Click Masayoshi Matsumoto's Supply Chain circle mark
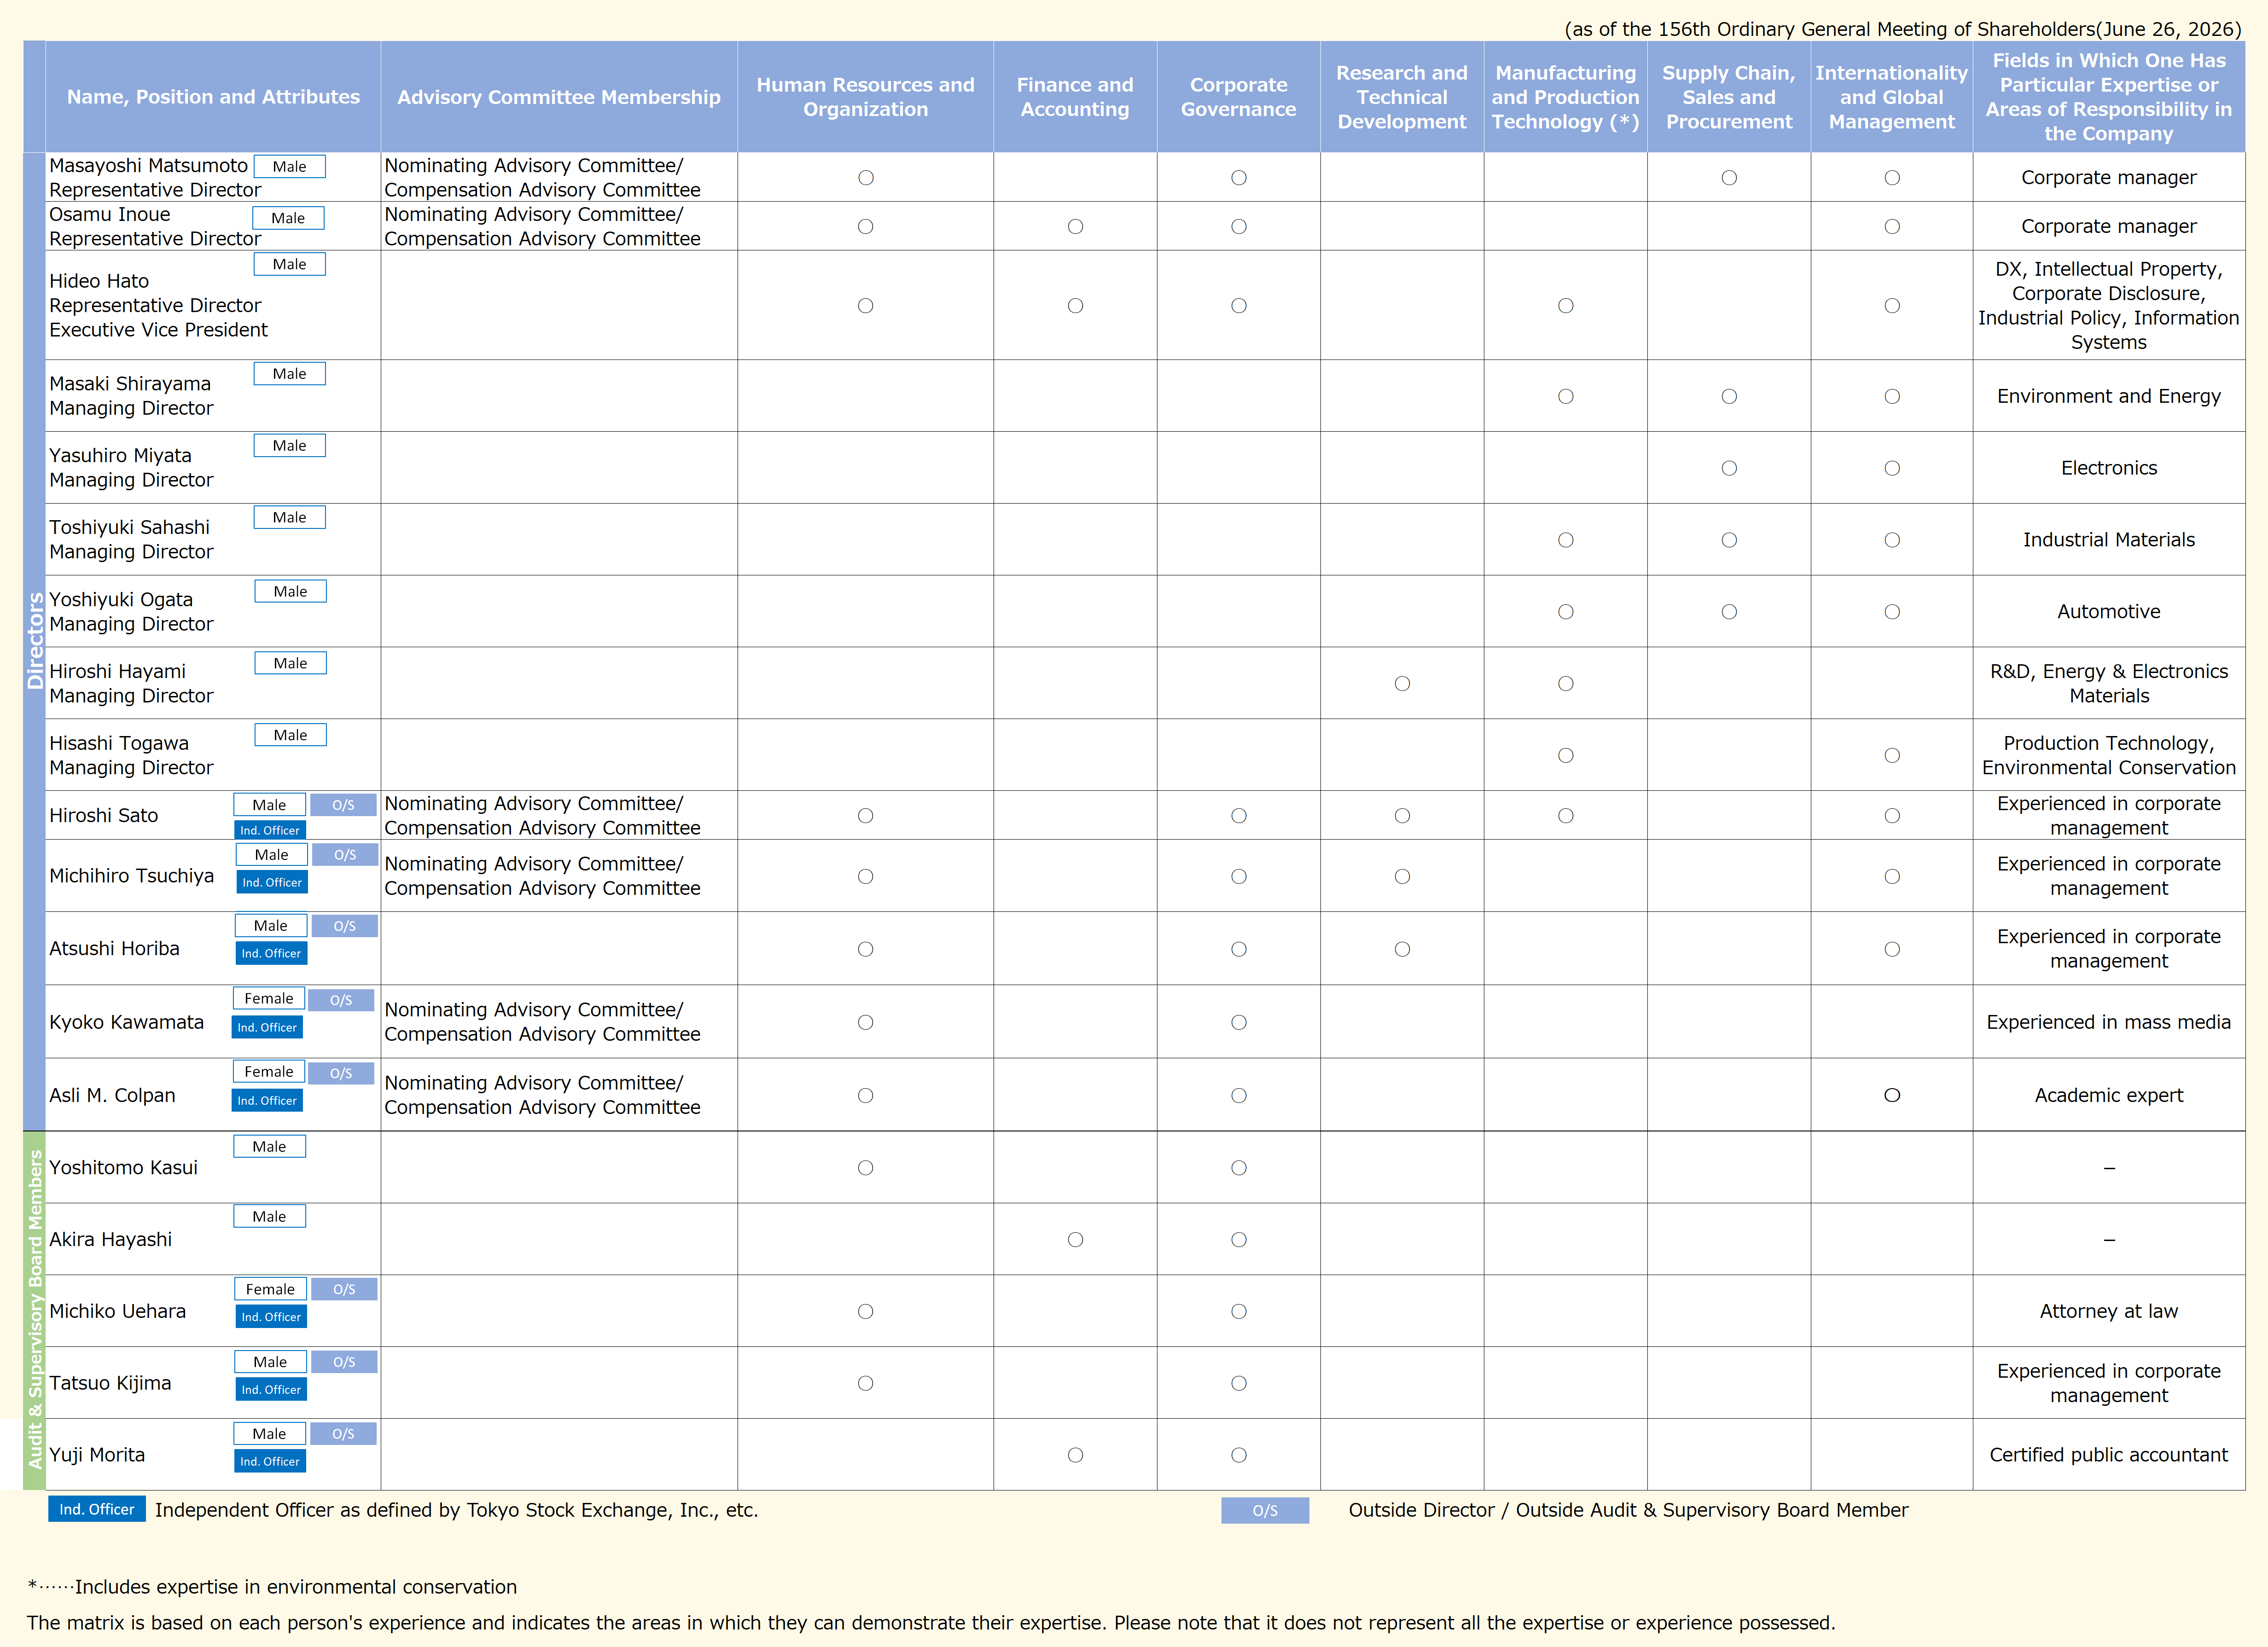Screen dimensions: 2268x1647 tap(1729, 178)
